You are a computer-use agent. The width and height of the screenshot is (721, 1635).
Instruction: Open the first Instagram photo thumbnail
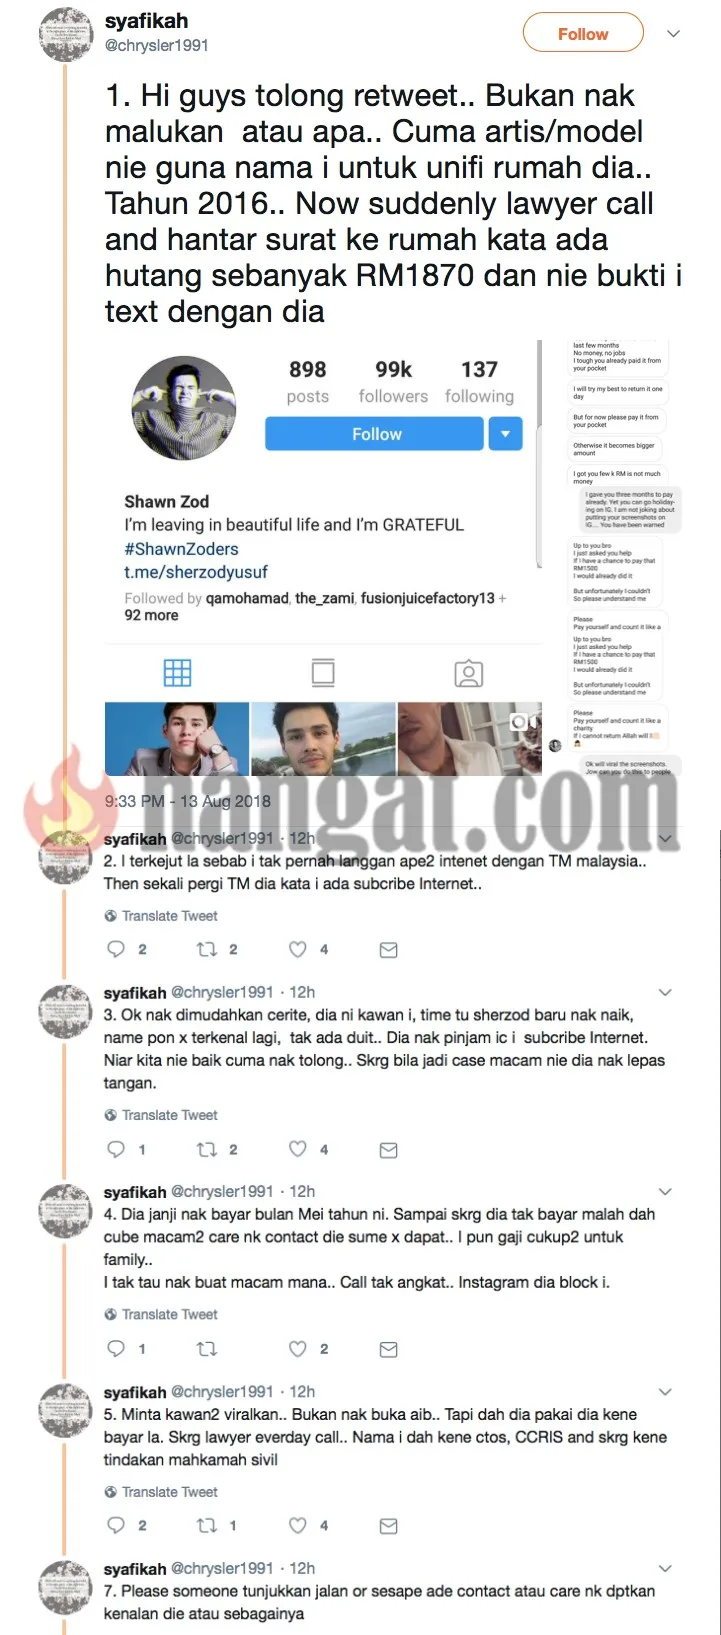(x=177, y=739)
